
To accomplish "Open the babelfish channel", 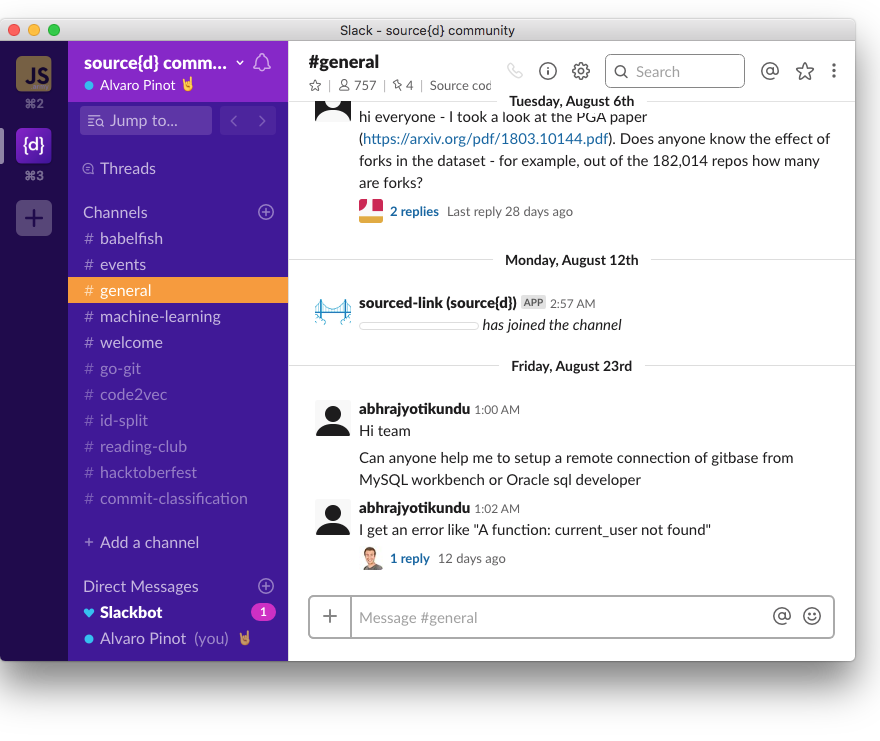I will pyautogui.click(x=178, y=239).
